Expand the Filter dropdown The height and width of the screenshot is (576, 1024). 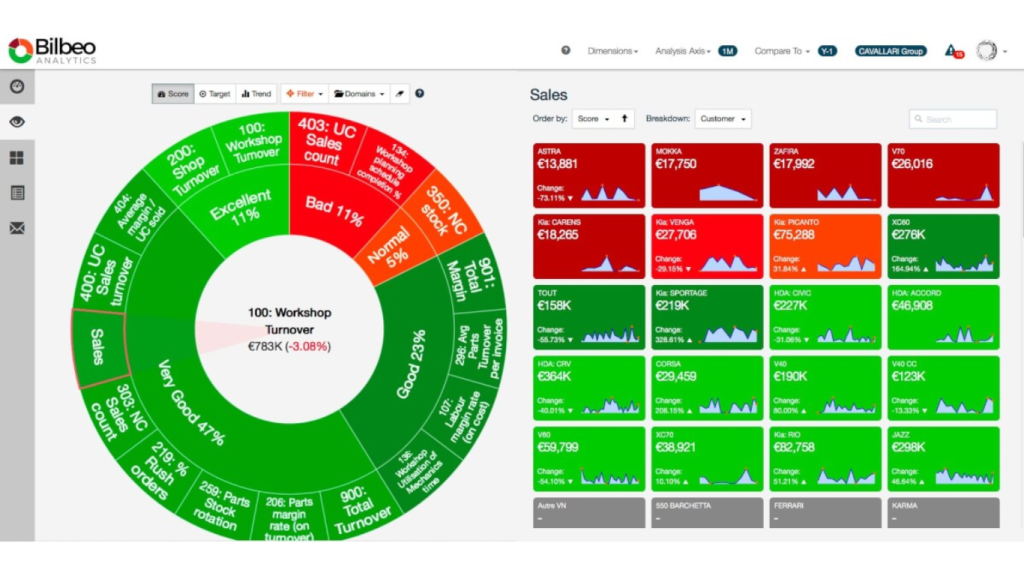tap(304, 94)
